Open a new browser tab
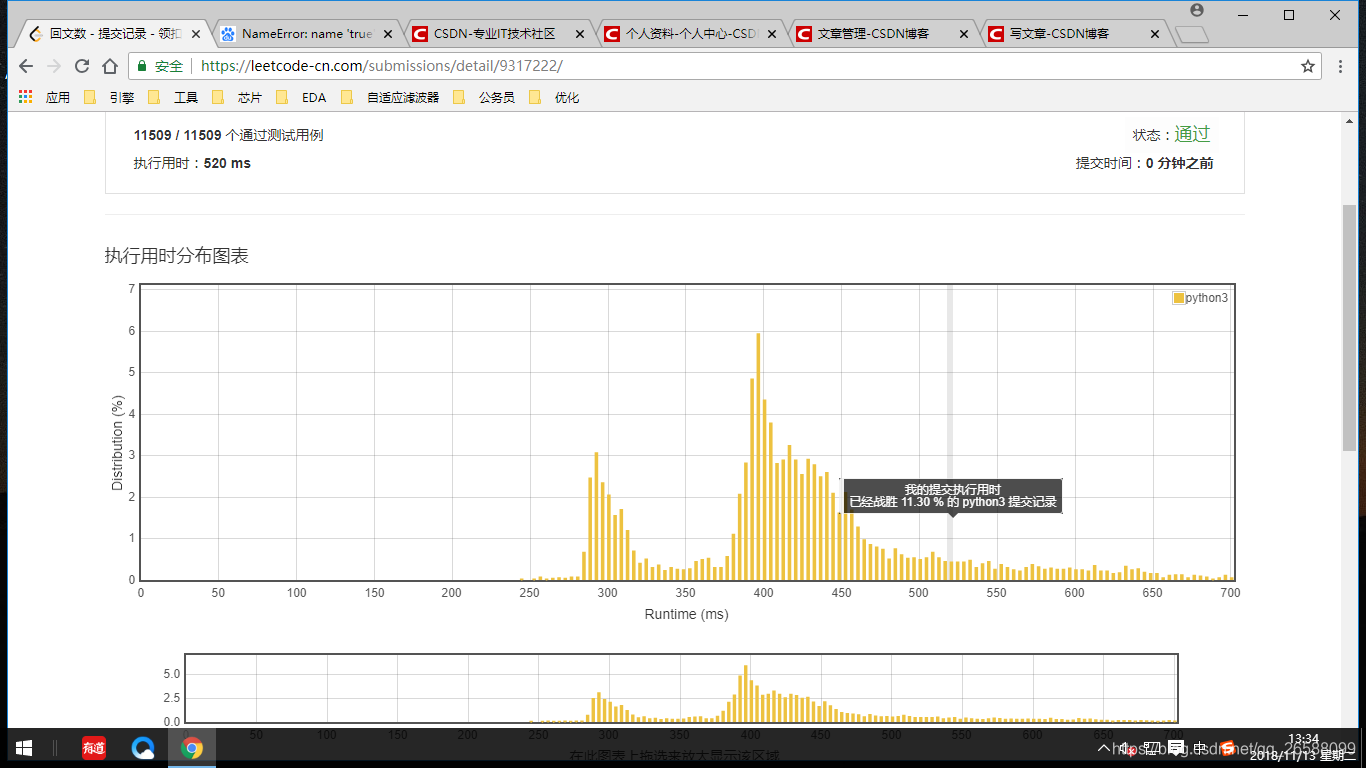The image size is (1366, 768). tap(1191, 35)
